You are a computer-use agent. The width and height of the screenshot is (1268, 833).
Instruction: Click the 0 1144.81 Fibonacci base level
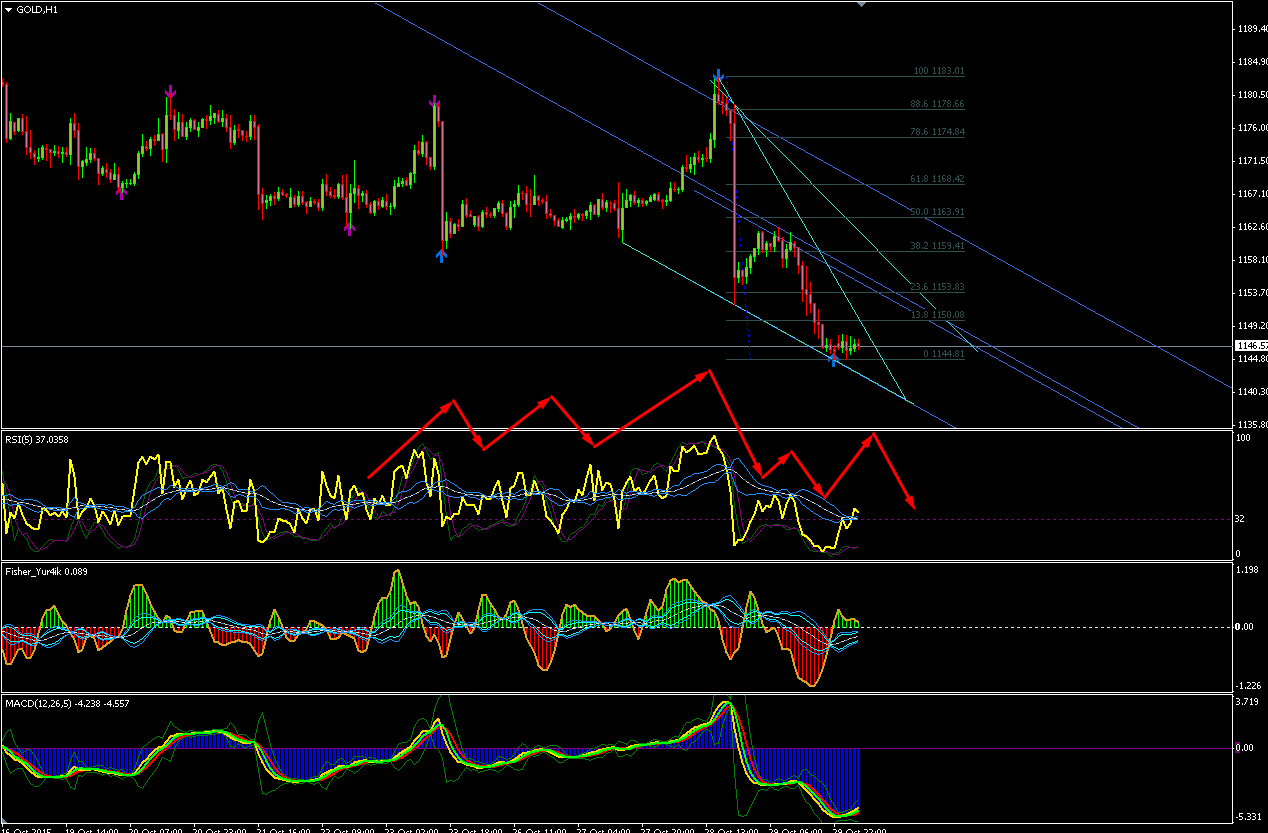tap(944, 354)
